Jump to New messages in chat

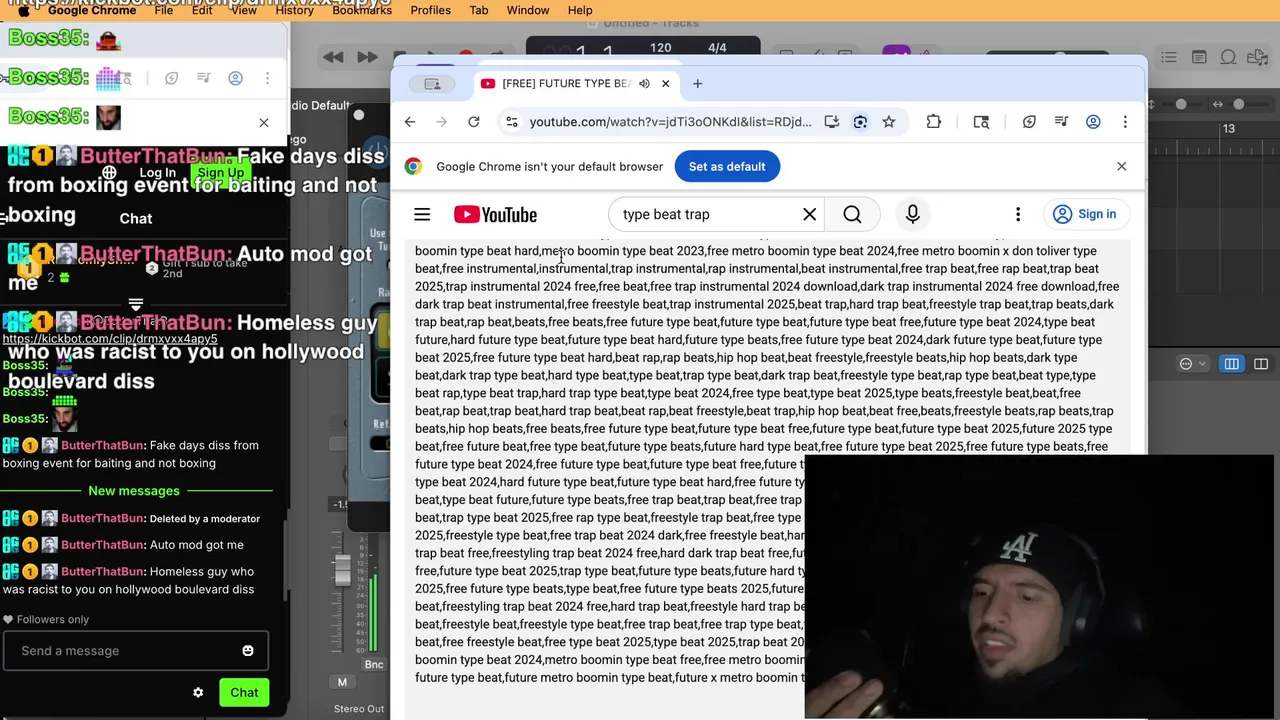(x=134, y=491)
